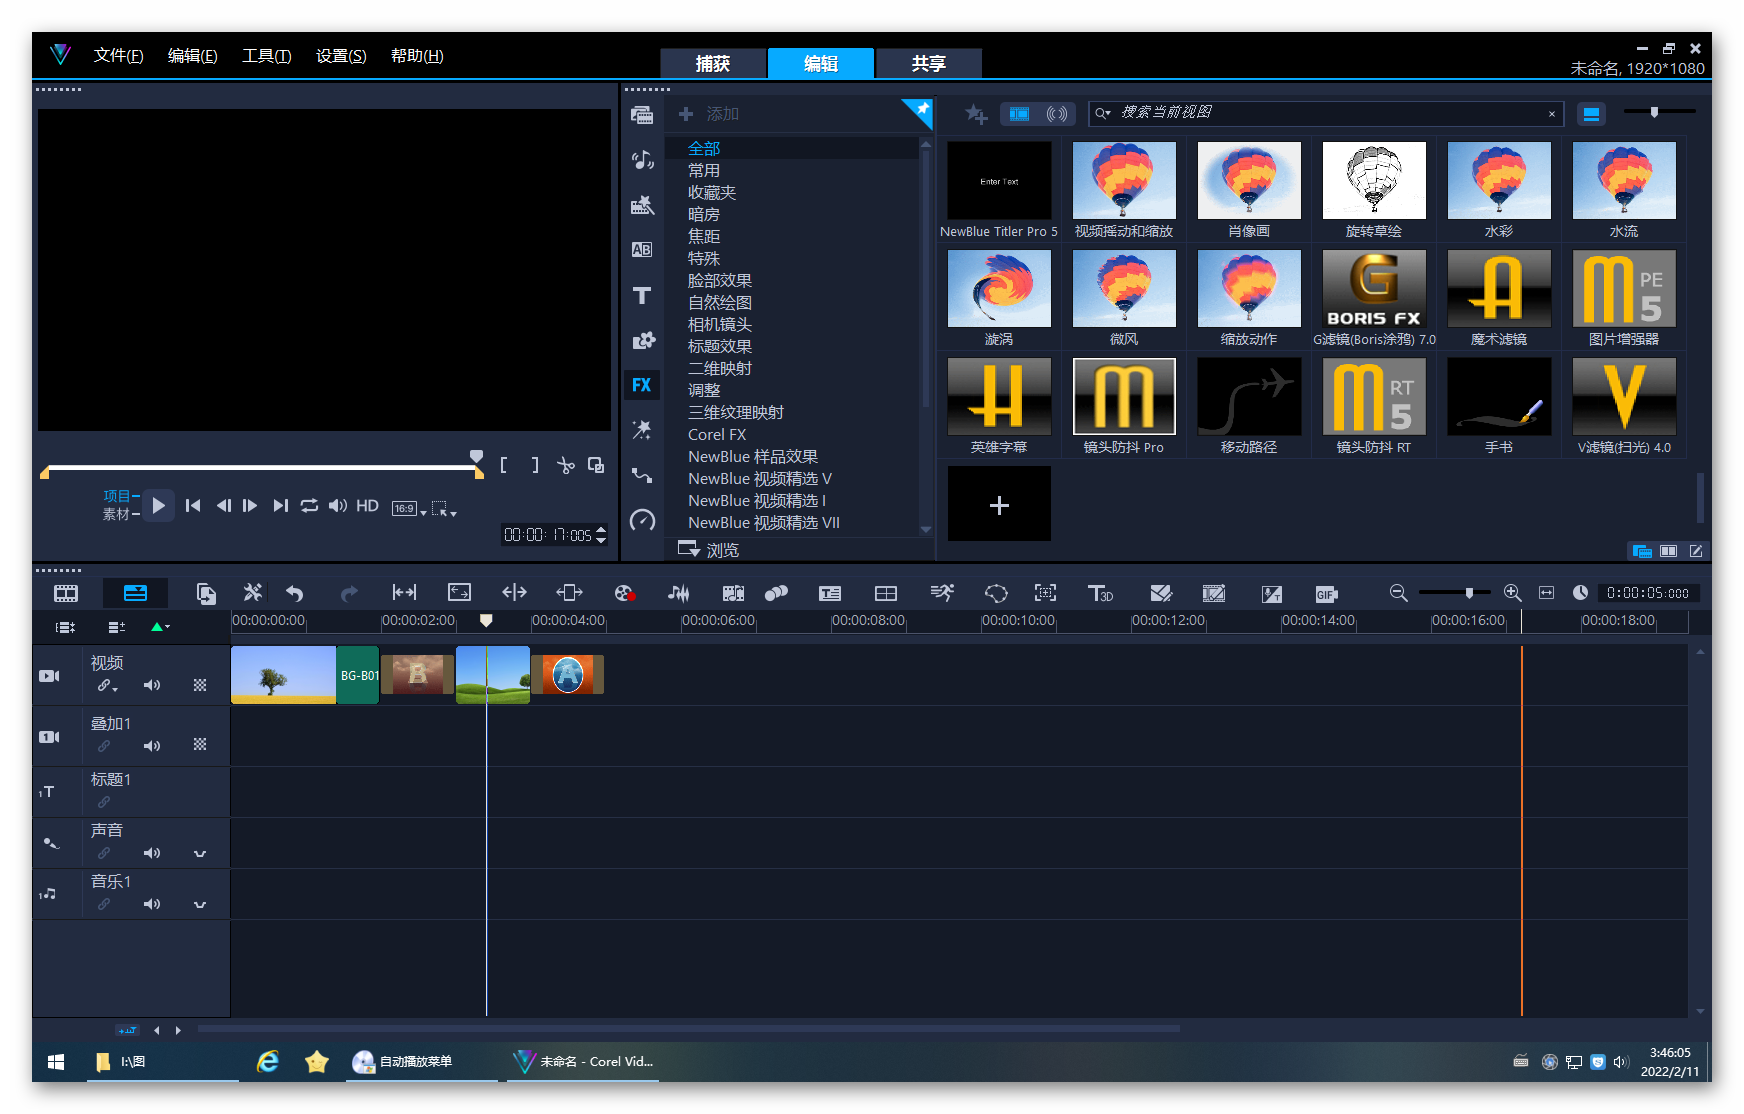
Task: Click the Fit project in timeline icon
Action: click(1546, 593)
